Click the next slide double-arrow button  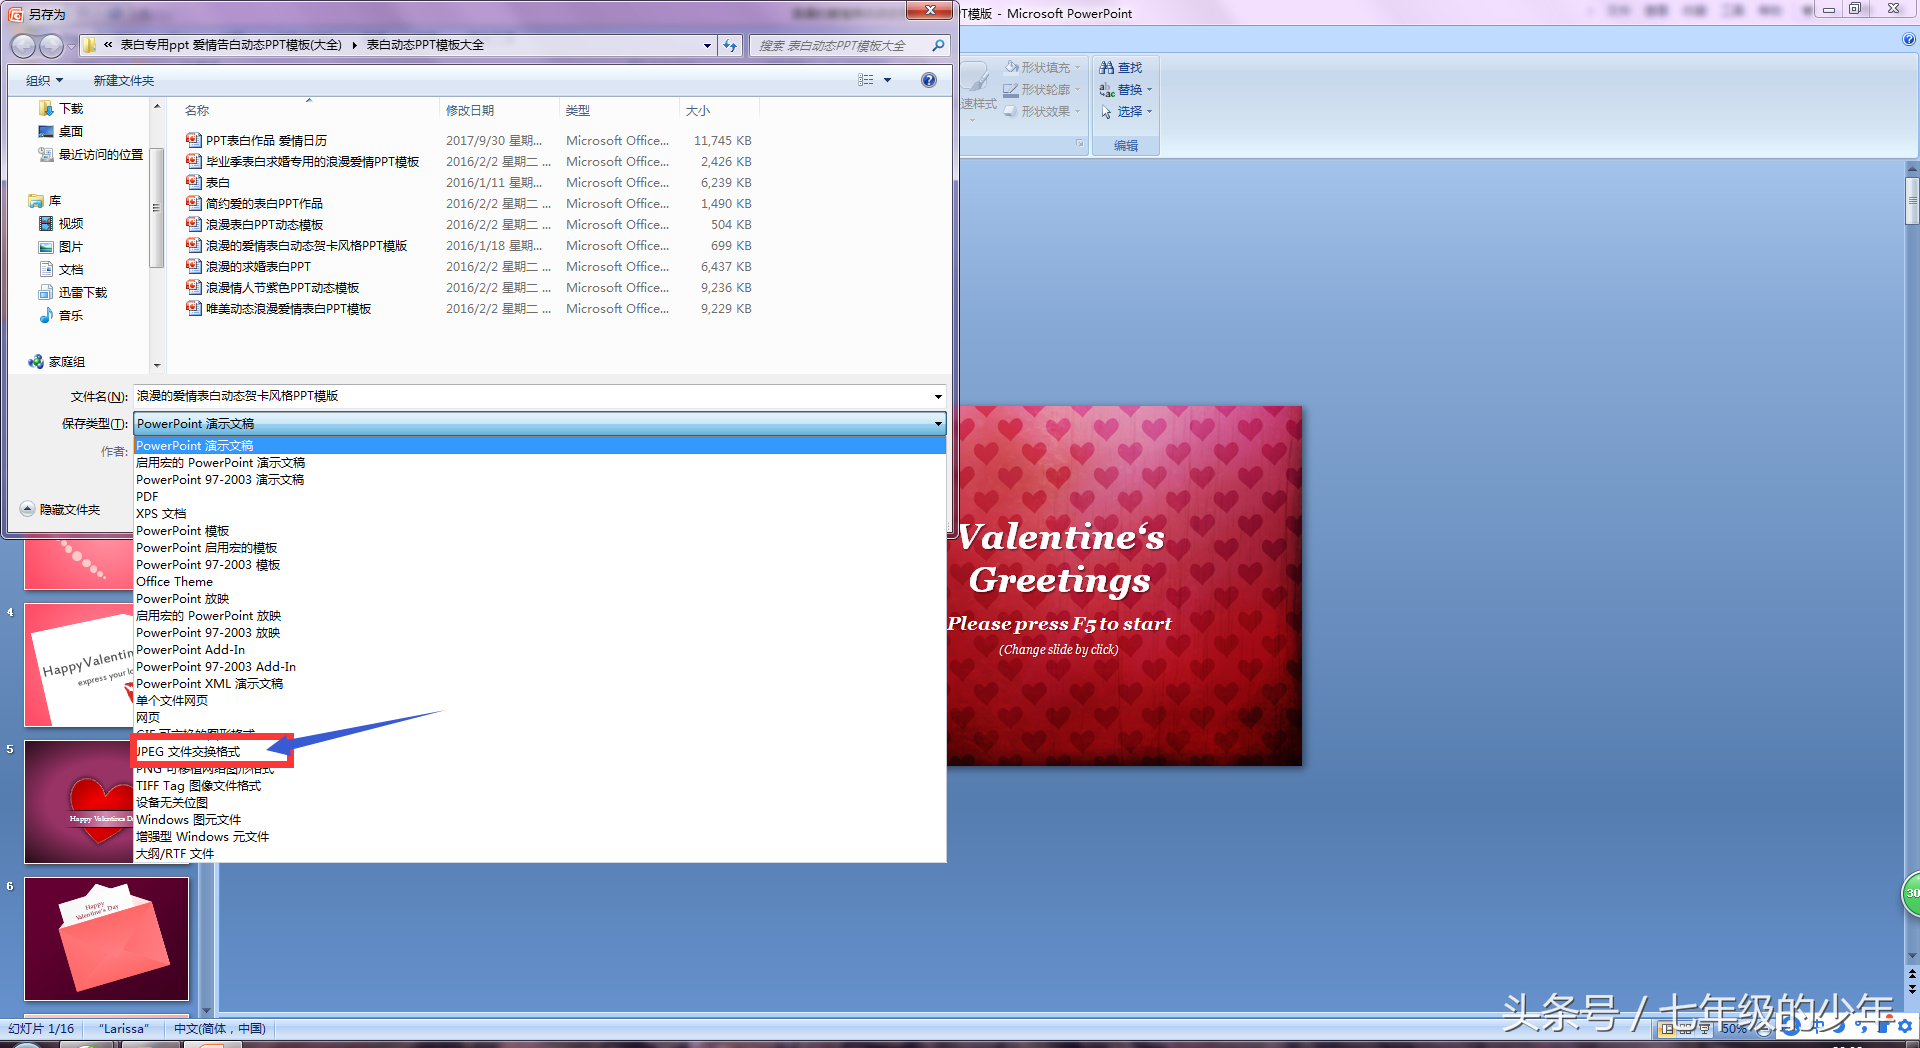pos(1912,988)
